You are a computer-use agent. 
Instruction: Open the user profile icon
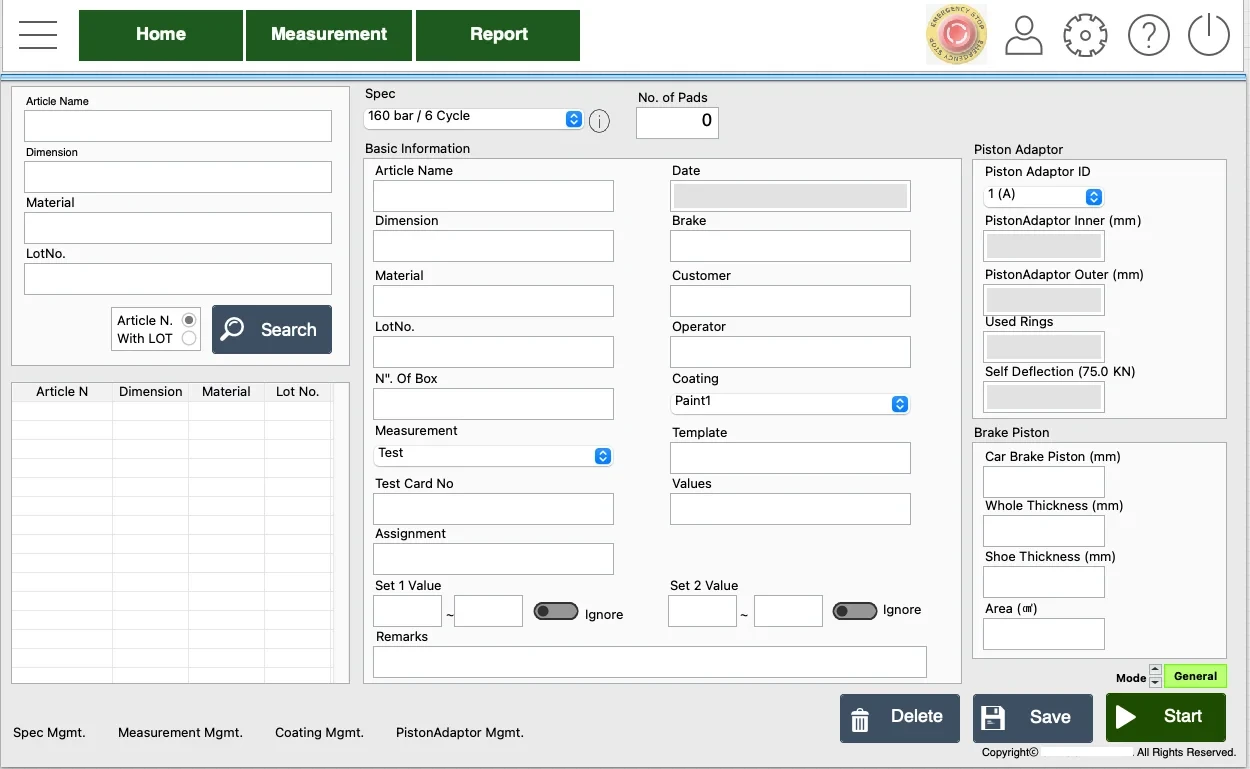pos(1023,36)
